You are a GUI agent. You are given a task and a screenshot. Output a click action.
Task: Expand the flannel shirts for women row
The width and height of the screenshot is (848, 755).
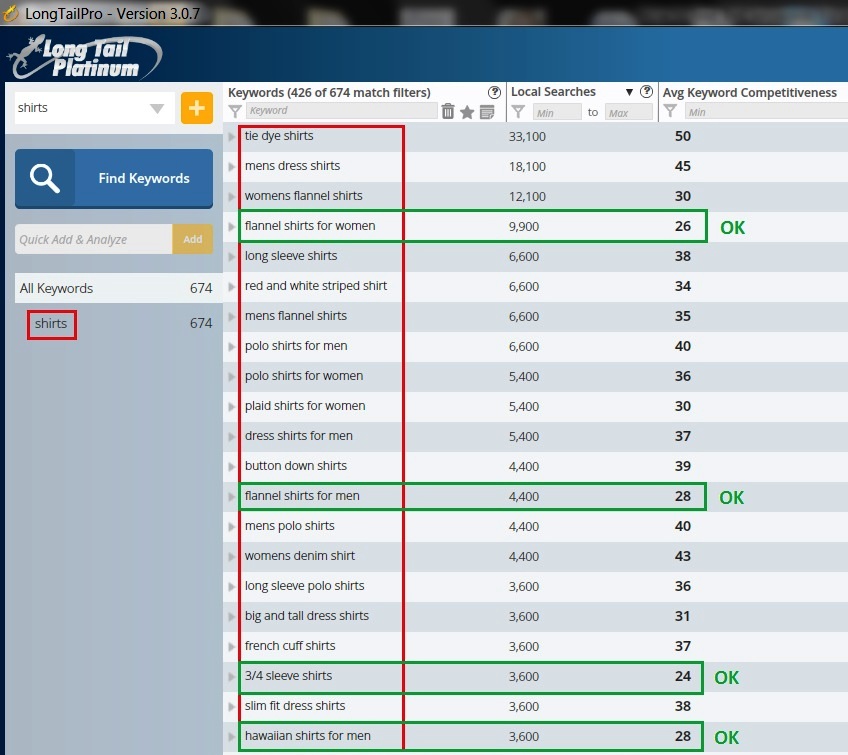click(231, 227)
